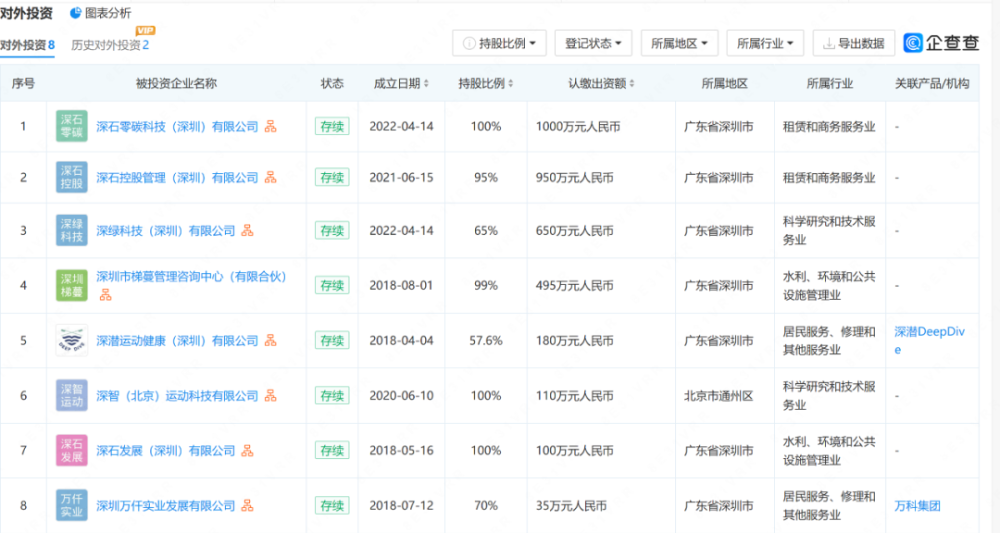
Task: Open the 登记状态 dropdown
Action: tap(593, 43)
